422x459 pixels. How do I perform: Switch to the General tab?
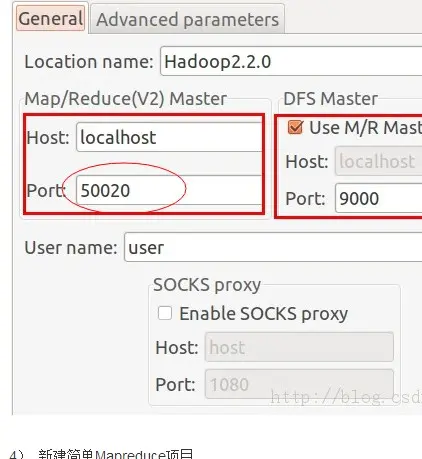[x=50, y=18]
